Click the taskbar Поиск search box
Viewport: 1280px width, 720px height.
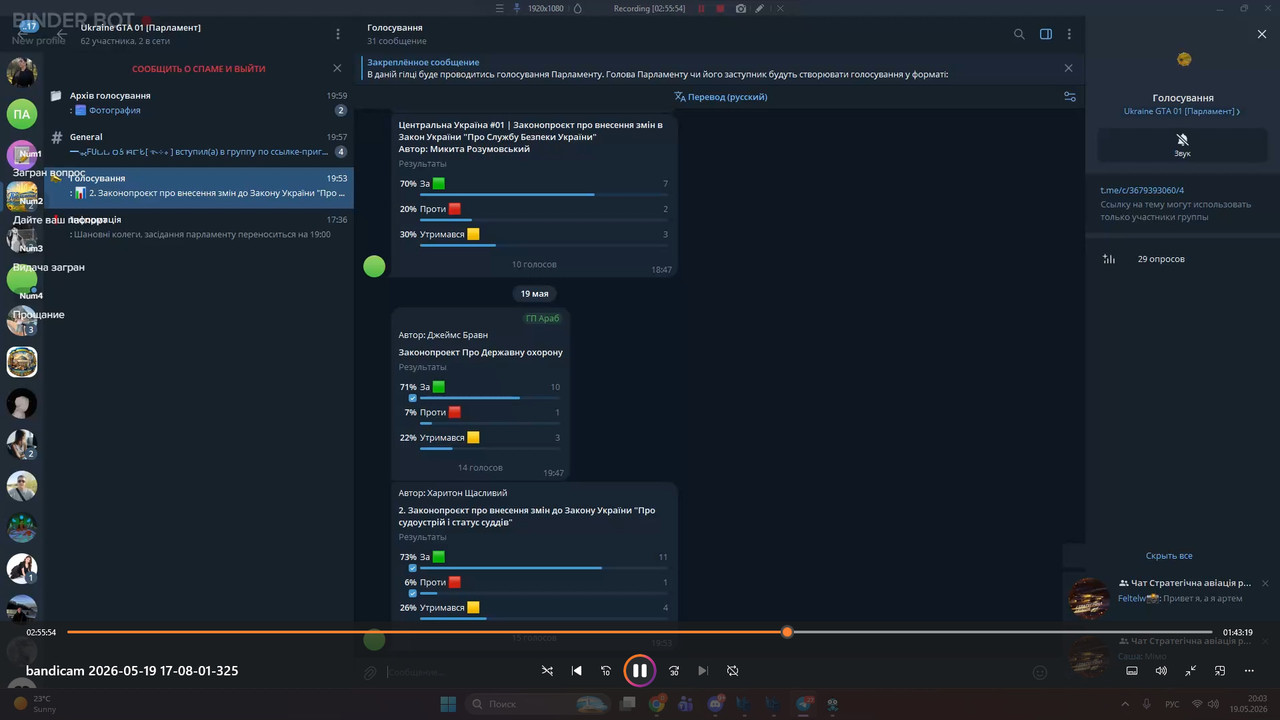[x=538, y=704]
